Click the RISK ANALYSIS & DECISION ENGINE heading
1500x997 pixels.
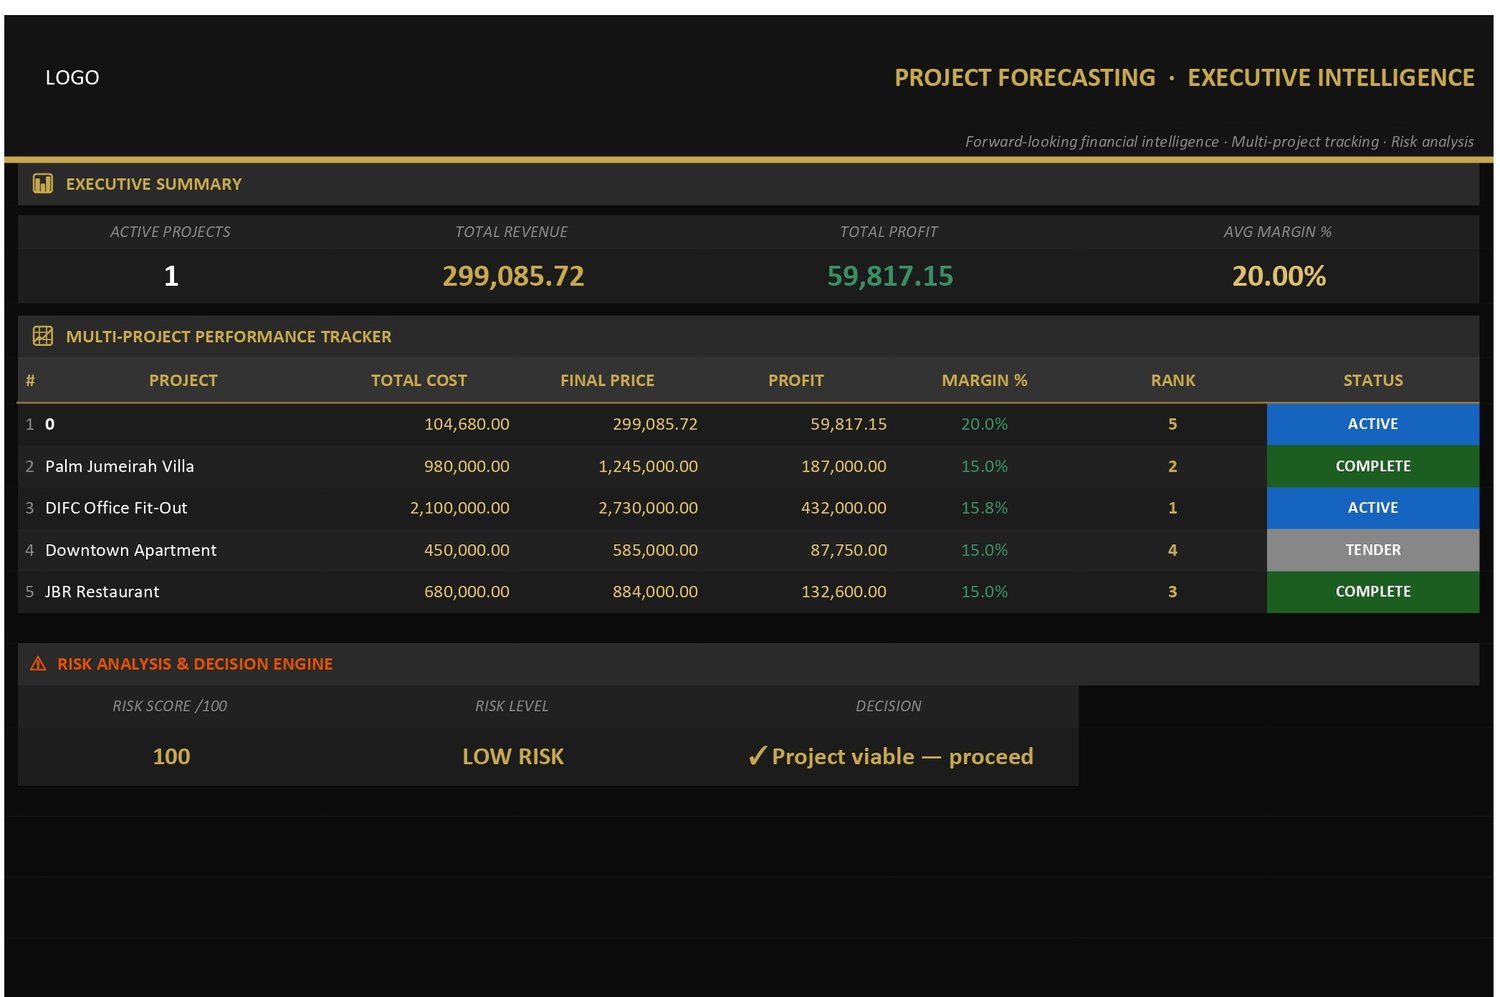pos(195,664)
